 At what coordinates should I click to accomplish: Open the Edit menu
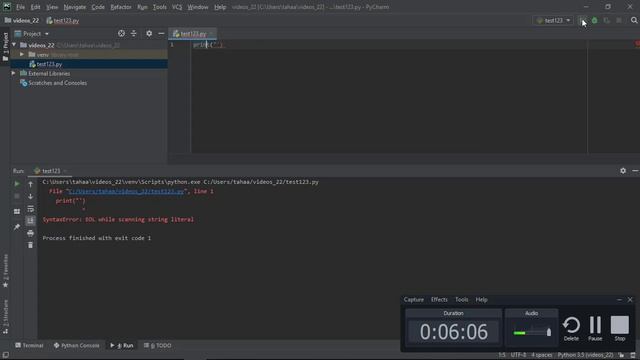36,7
